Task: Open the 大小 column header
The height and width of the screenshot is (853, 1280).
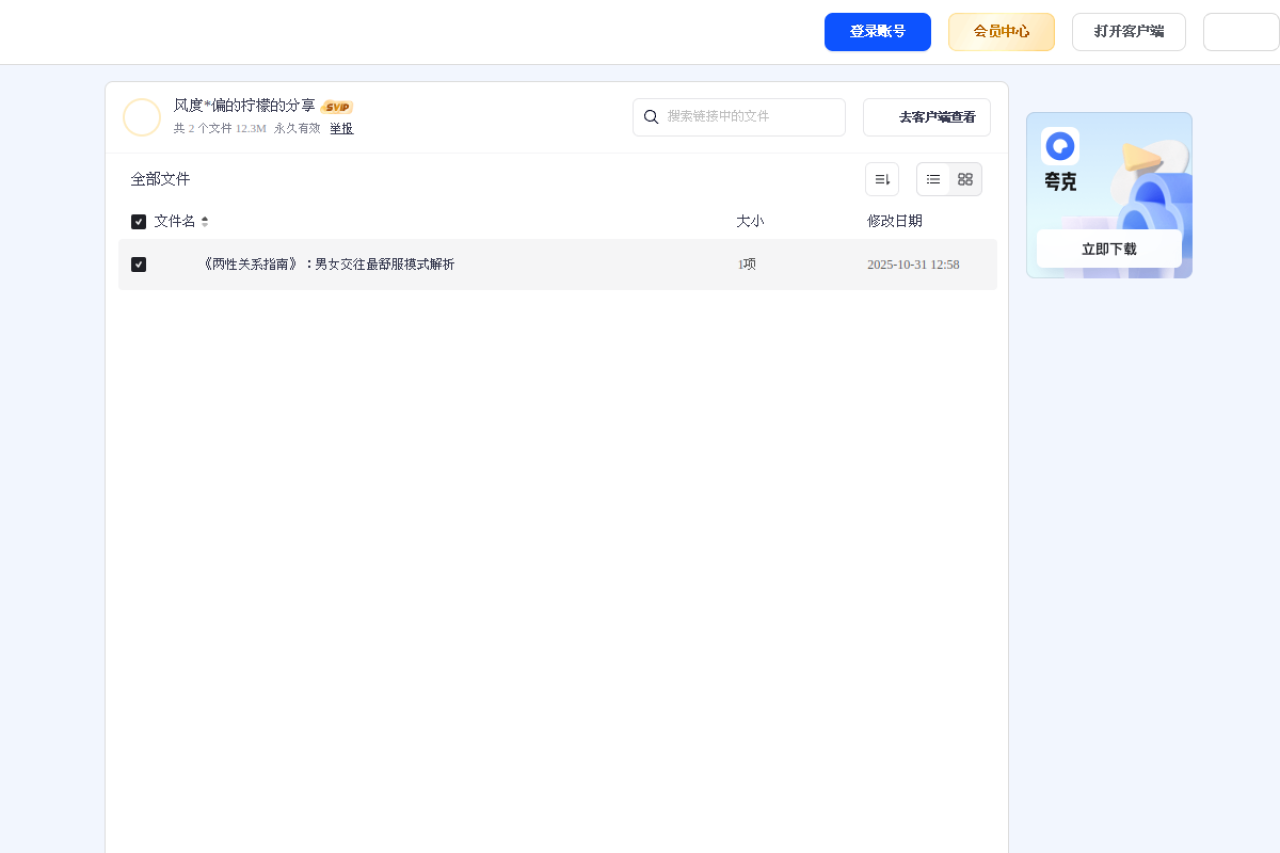Action: [x=750, y=221]
